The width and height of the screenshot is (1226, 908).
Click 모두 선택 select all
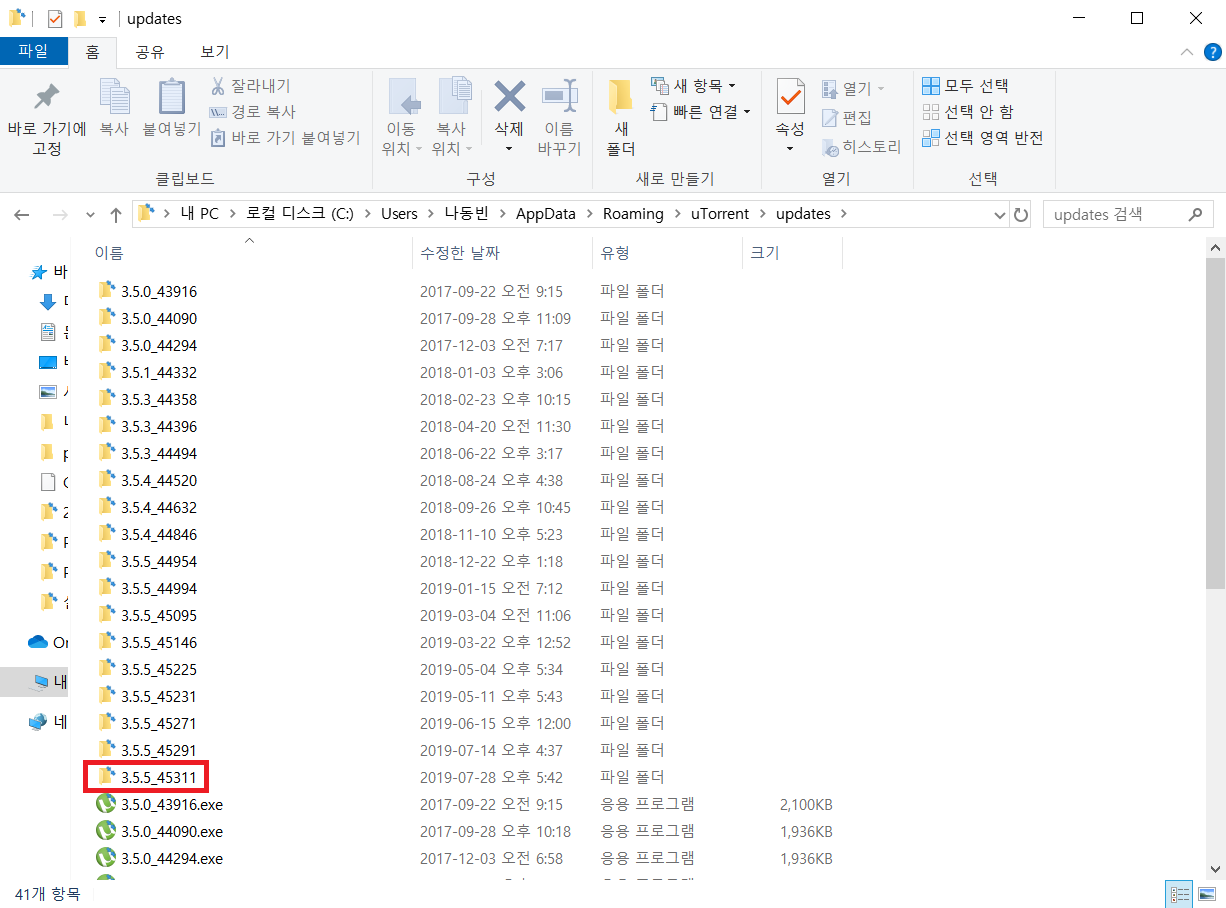(x=966, y=86)
